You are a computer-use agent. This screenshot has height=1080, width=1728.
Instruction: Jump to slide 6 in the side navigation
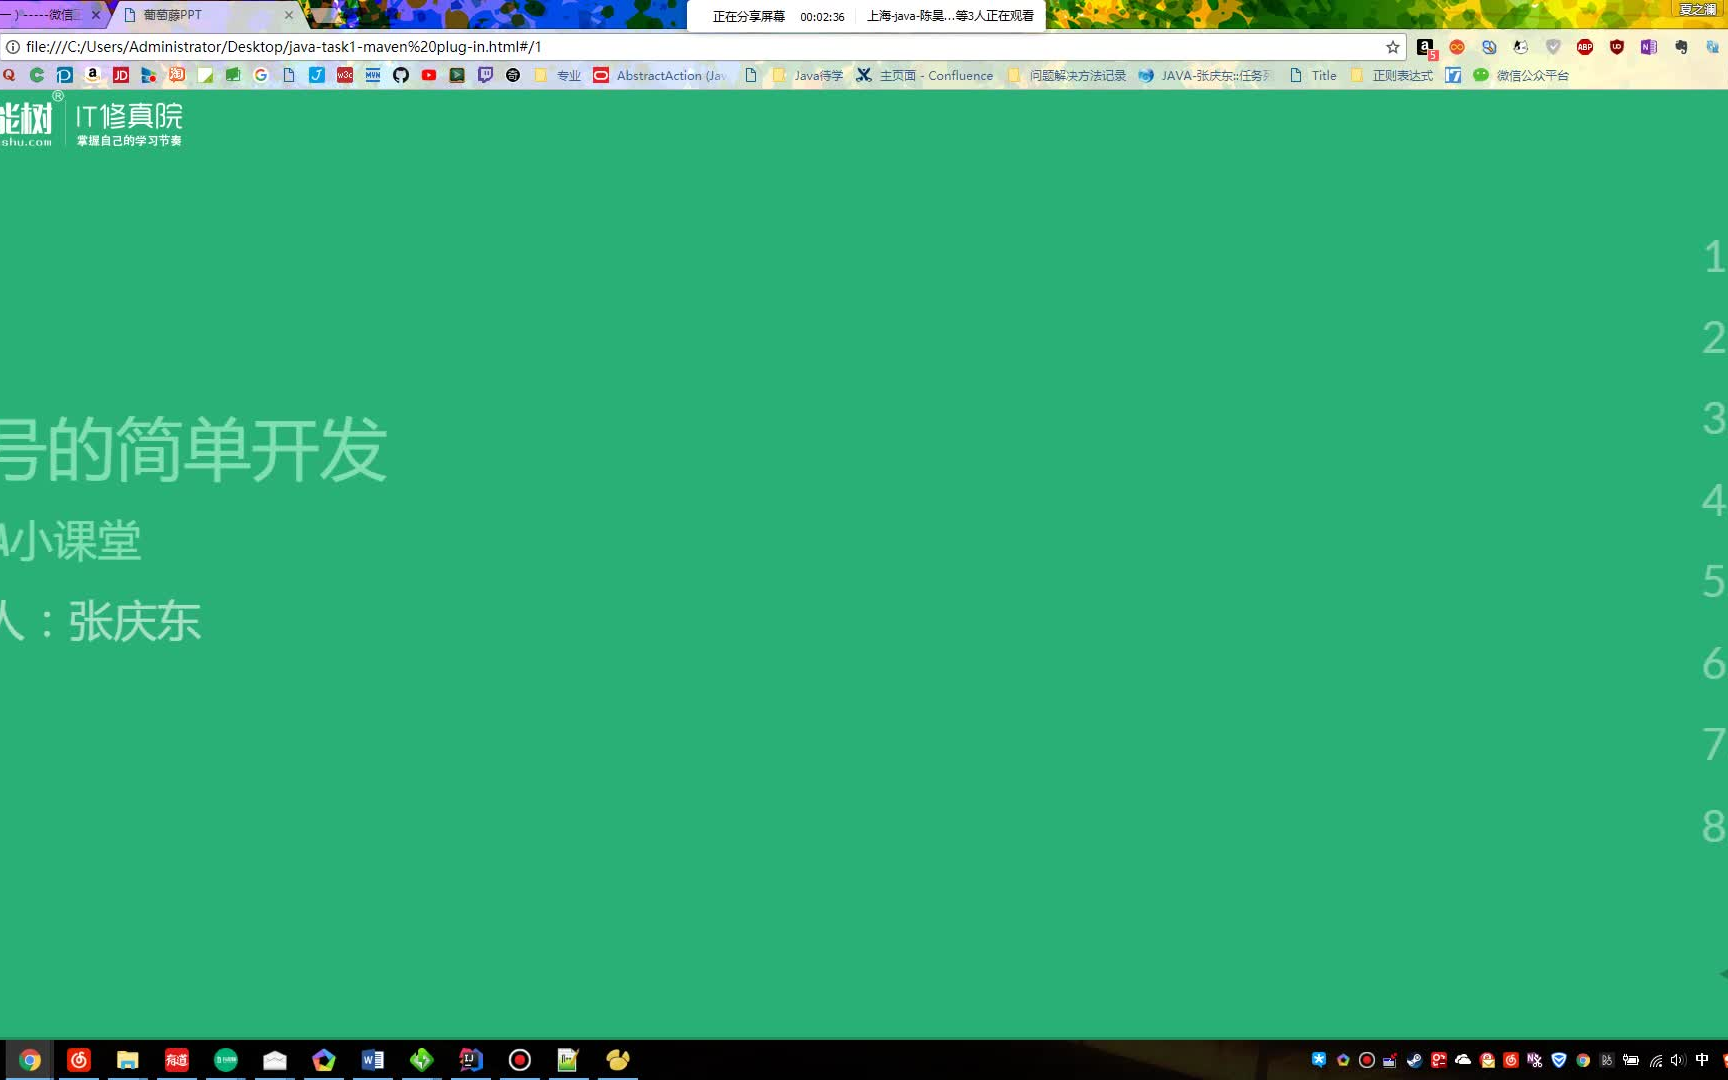[x=1714, y=663]
